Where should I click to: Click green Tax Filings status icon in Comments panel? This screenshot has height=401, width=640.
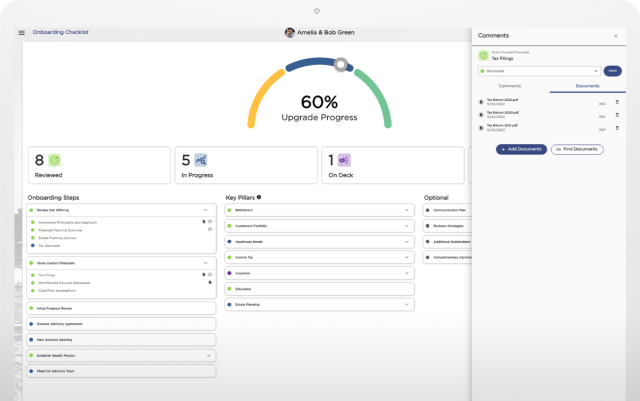coord(483,56)
